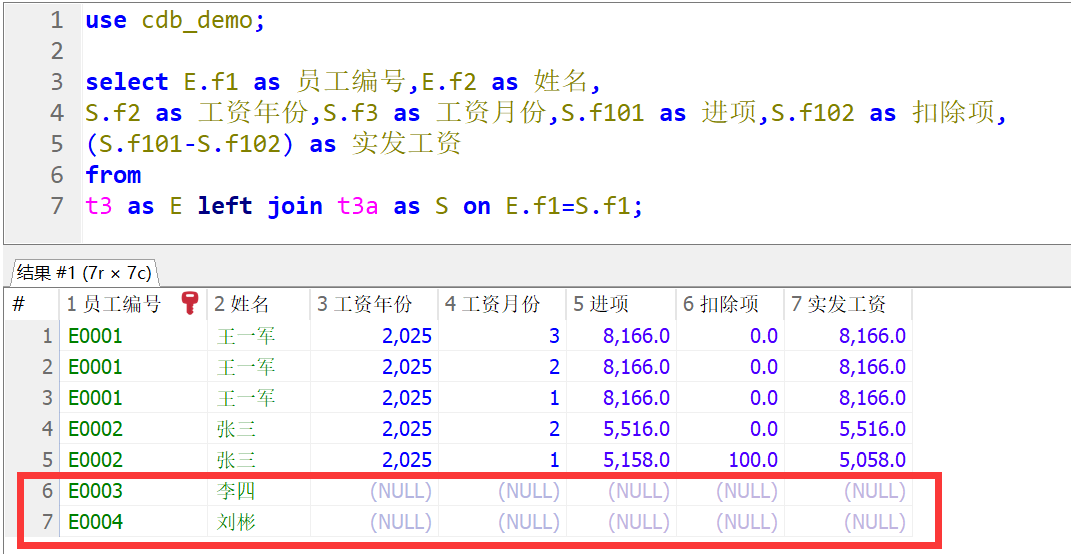The width and height of the screenshot is (1071, 554).
Task: Click the 100.0 deduction cell
Action: coord(752,460)
